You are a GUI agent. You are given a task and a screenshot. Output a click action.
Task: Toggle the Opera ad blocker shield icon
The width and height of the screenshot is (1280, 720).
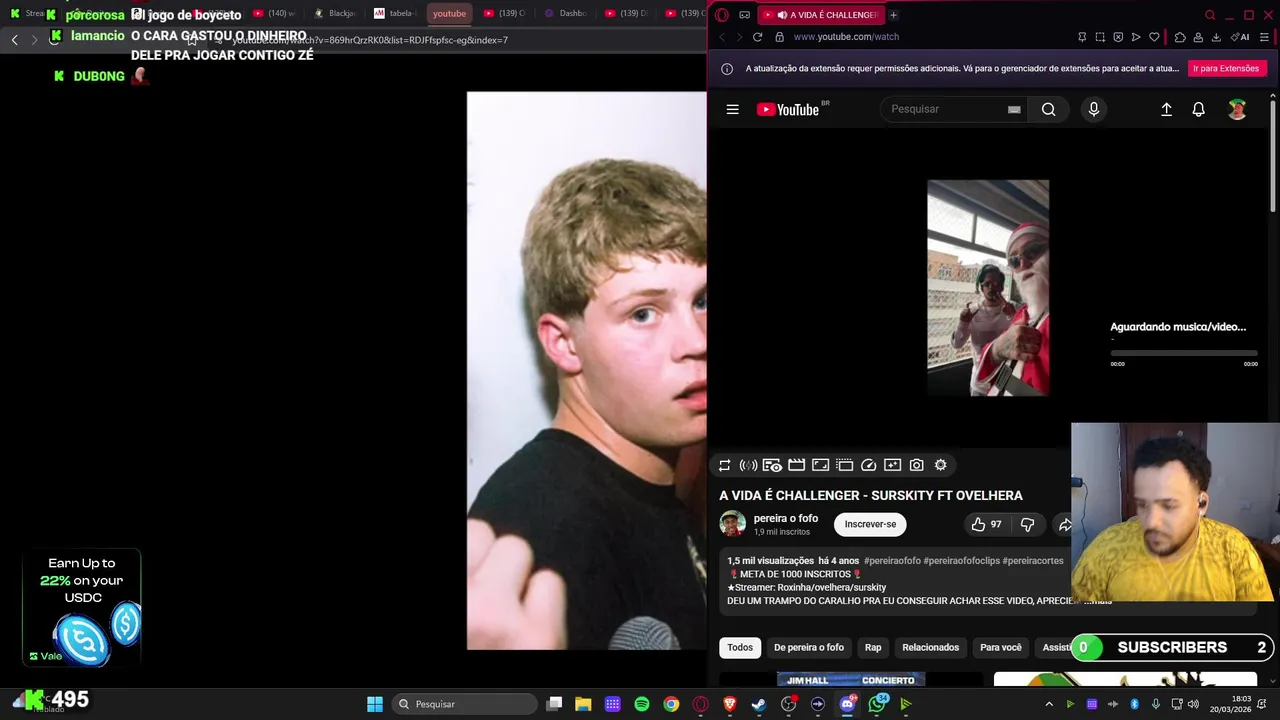coord(1118,37)
